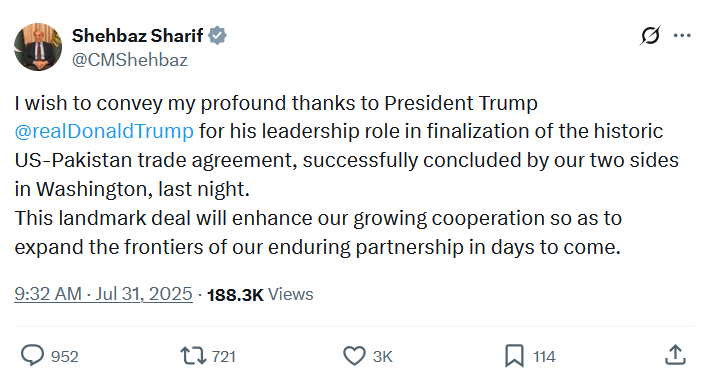Click the 3K likes count
Viewport: 707px width, 381px height.
[383, 357]
